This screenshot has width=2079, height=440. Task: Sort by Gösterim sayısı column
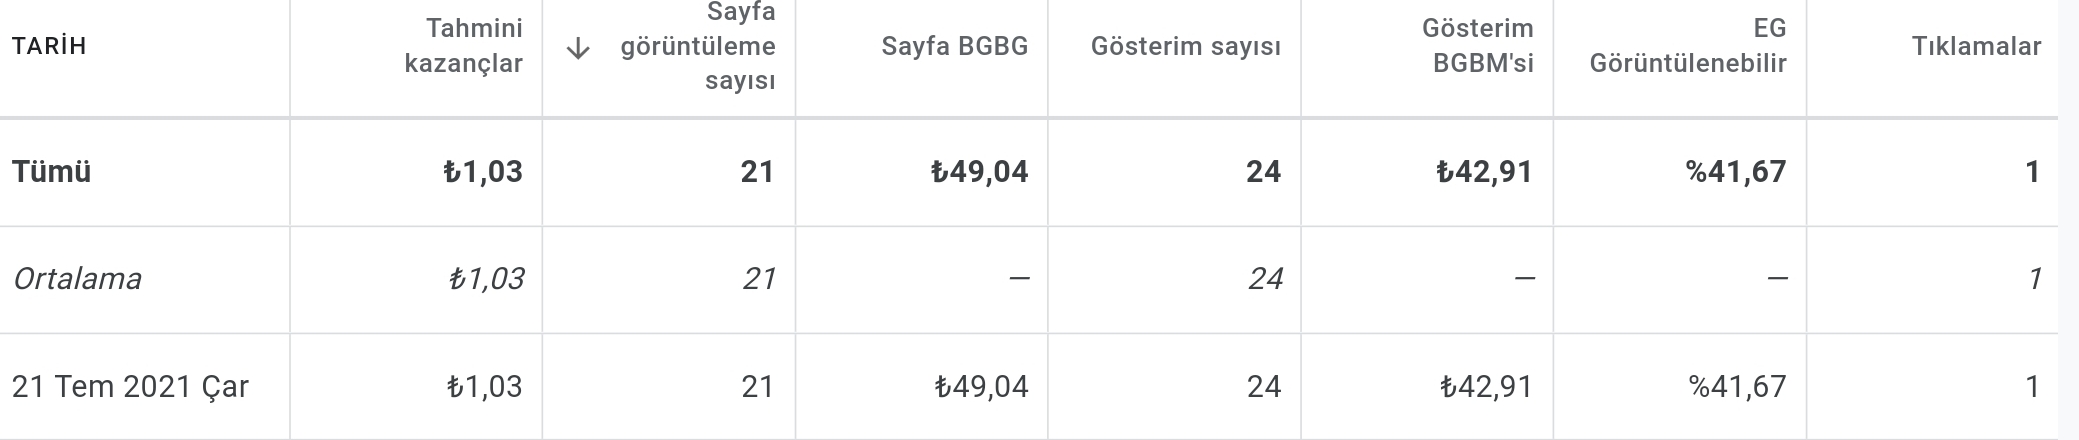1186,46
